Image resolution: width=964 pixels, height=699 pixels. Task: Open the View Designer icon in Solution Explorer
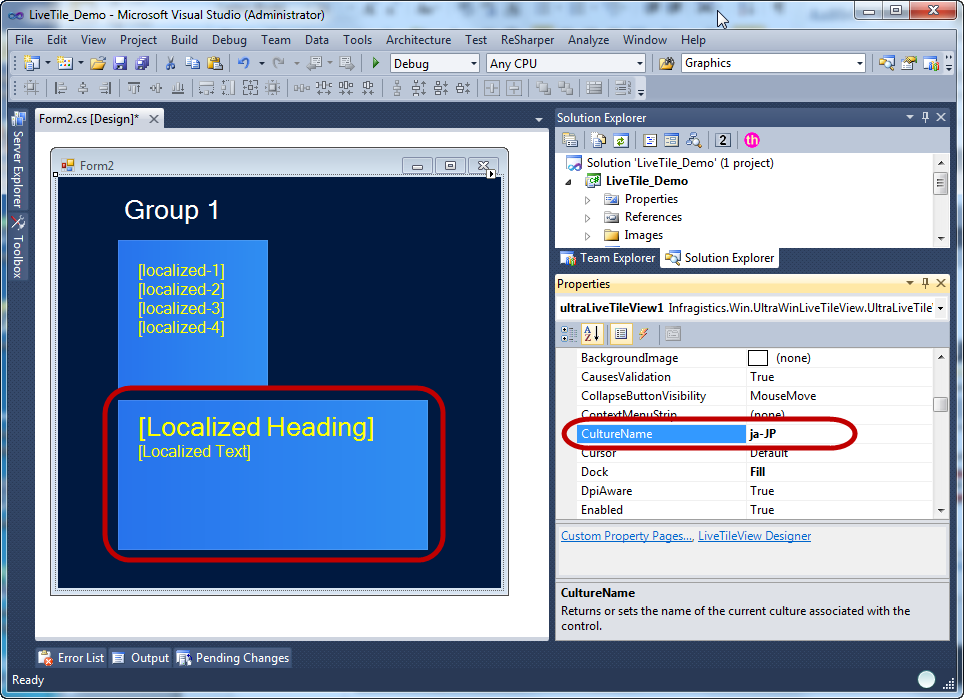tap(670, 140)
